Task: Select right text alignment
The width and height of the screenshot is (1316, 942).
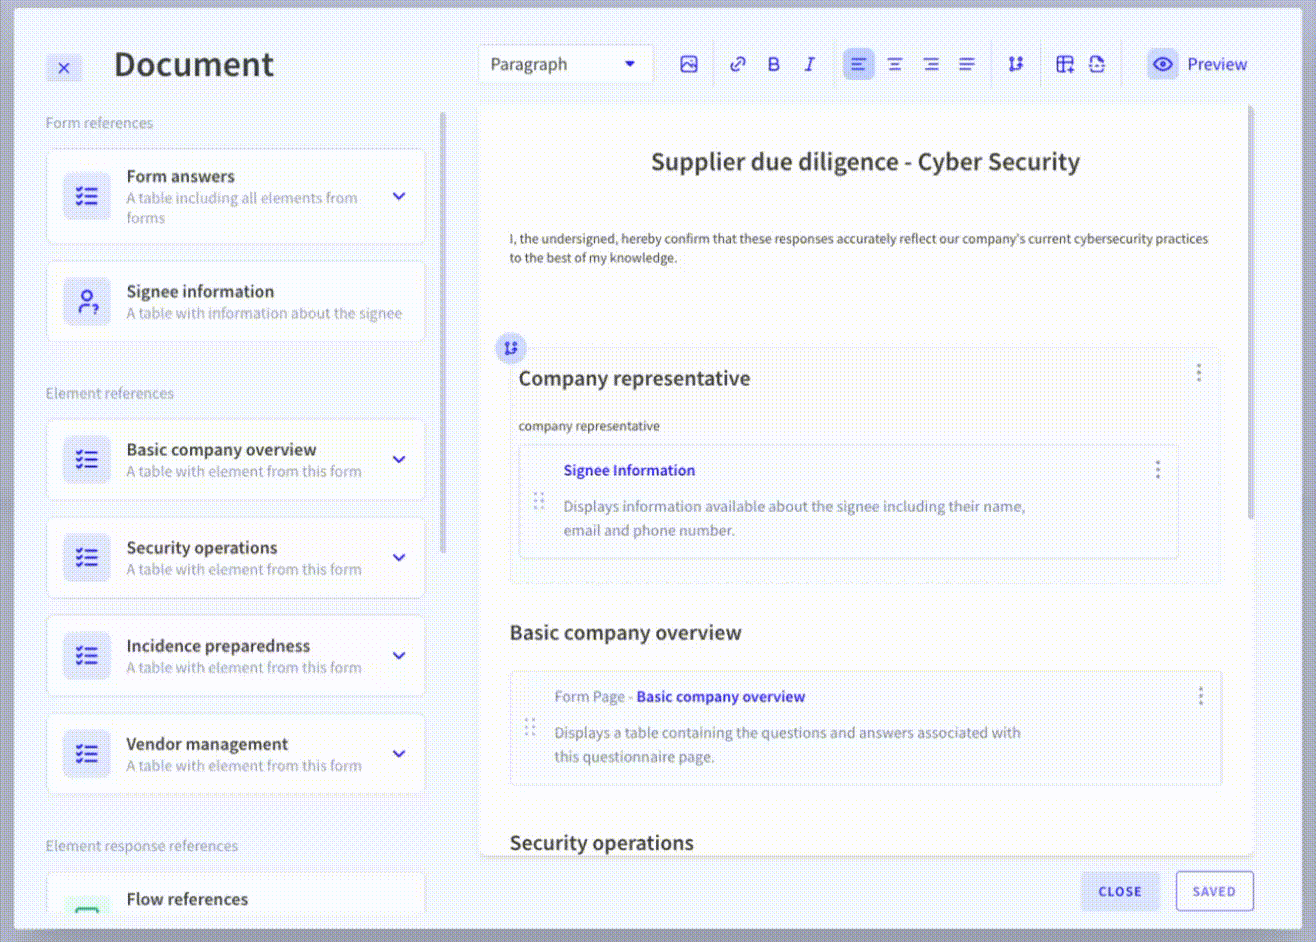Action: (x=930, y=63)
